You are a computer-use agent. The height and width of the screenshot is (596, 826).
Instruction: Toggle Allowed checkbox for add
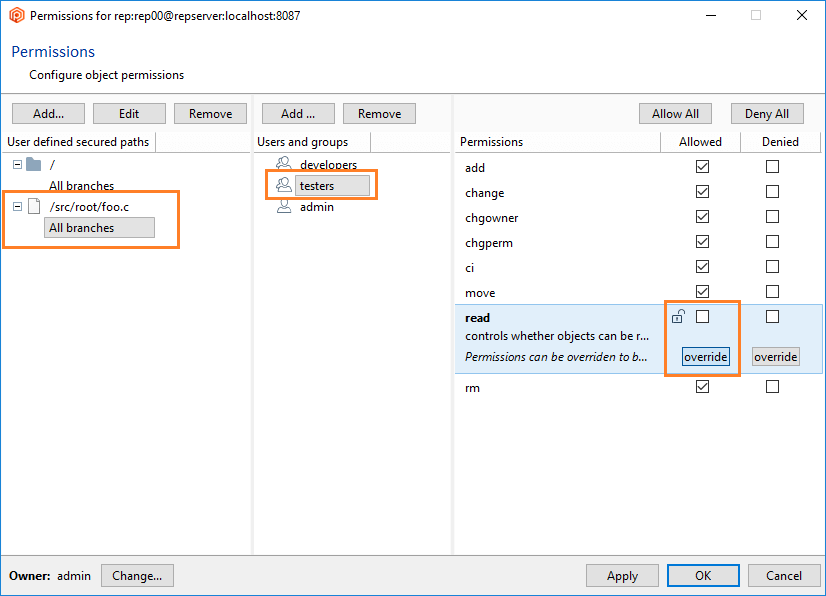702,167
